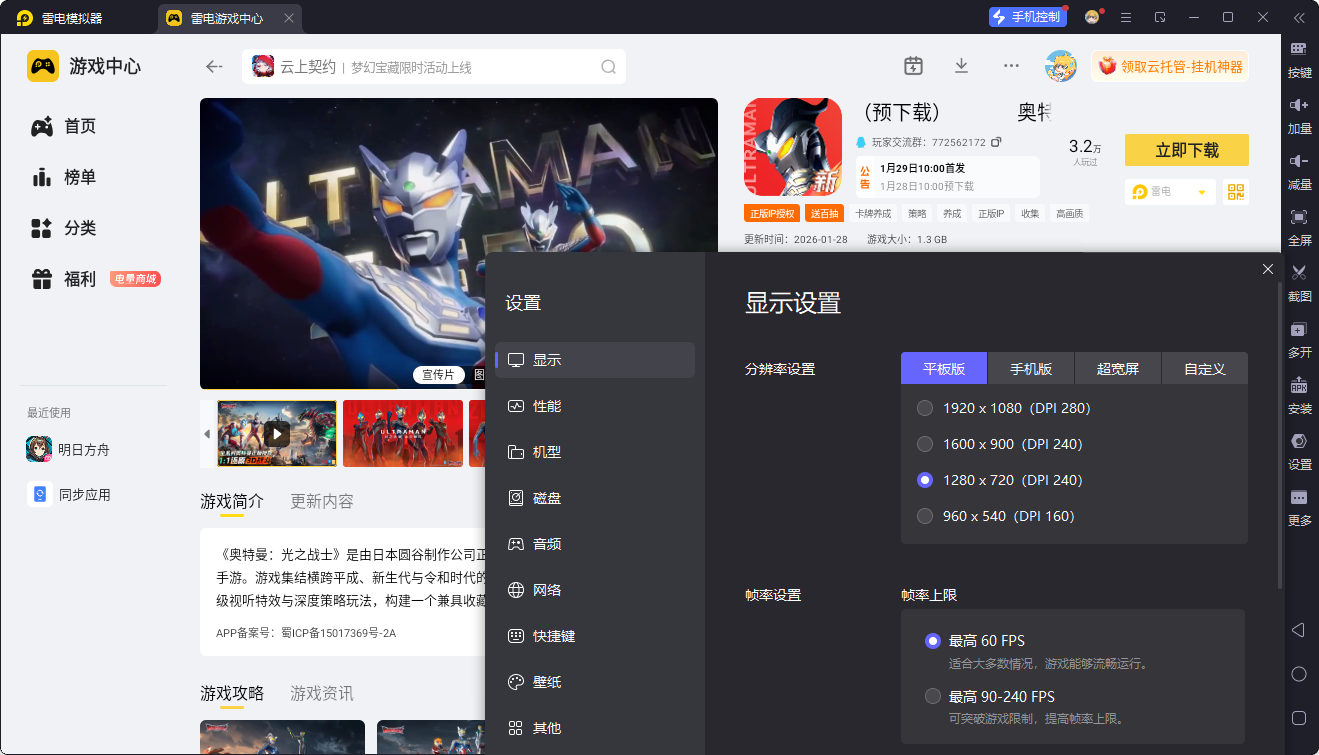Open 设置 in the right sidebar
The height and width of the screenshot is (755, 1319).
click(1299, 451)
